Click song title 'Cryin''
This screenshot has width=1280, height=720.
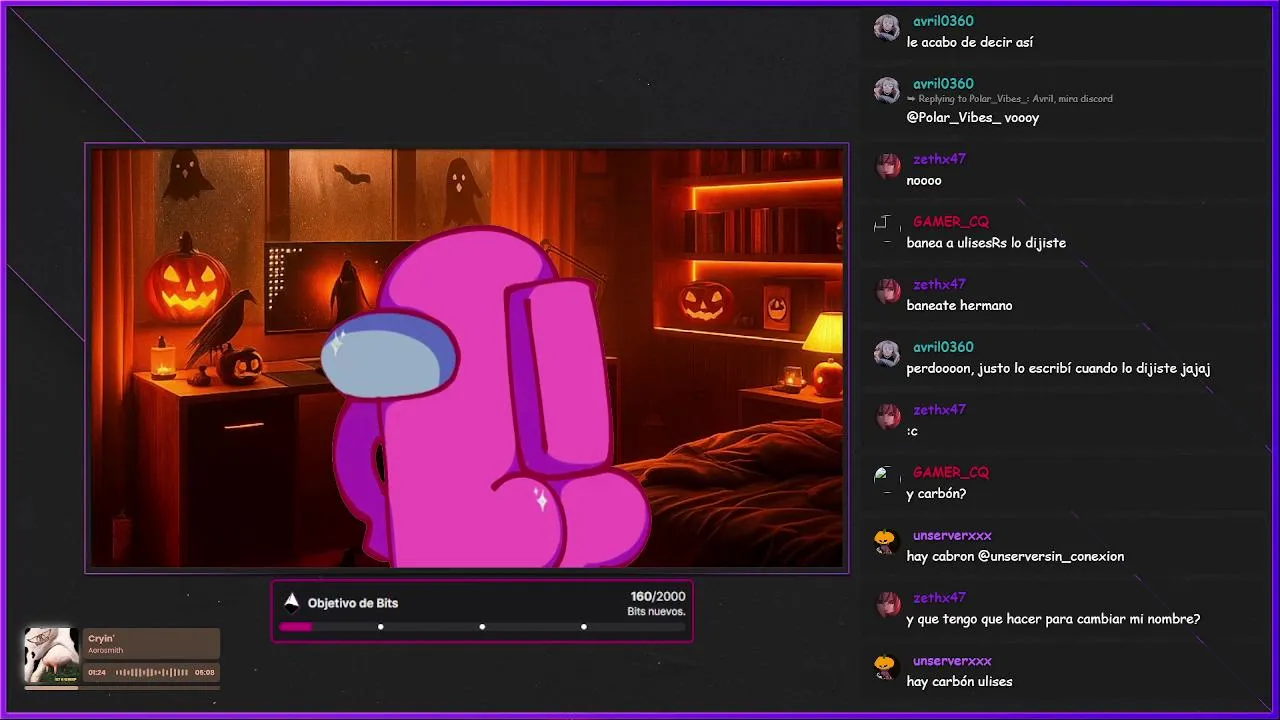pyautogui.click(x=101, y=638)
